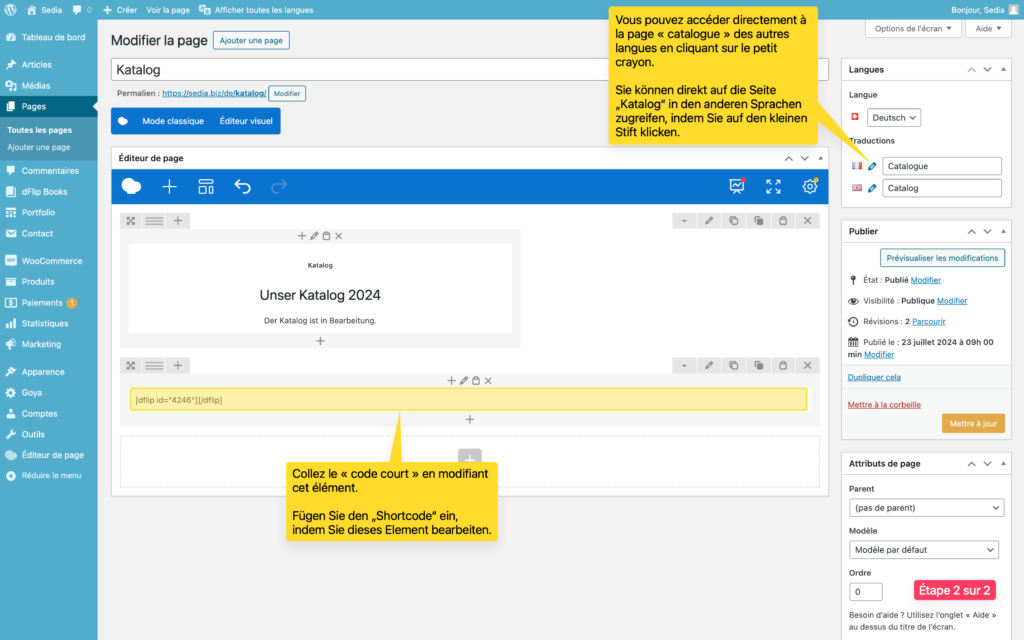Image resolution: width=1024 pixels, height=640 pixels.
Task: Toggle the Publier panel arrow
Action: (x=1005, y=231)
